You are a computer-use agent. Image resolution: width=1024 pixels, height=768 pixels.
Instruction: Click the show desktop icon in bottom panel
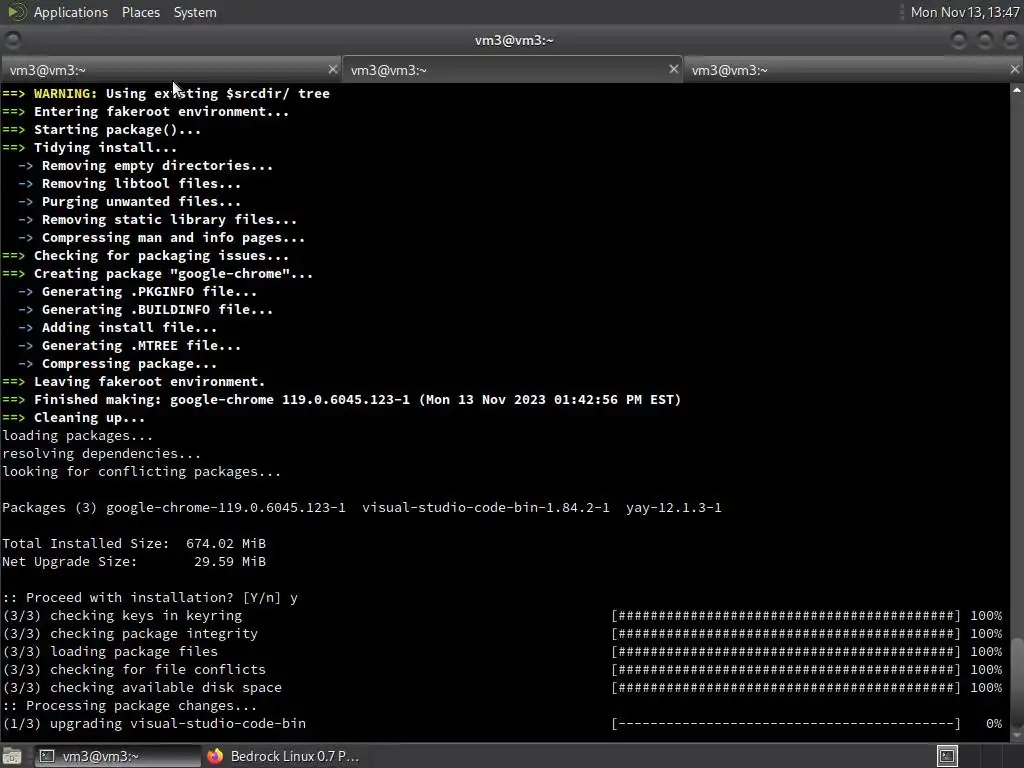pyautogui.click(x=12, y=756)
